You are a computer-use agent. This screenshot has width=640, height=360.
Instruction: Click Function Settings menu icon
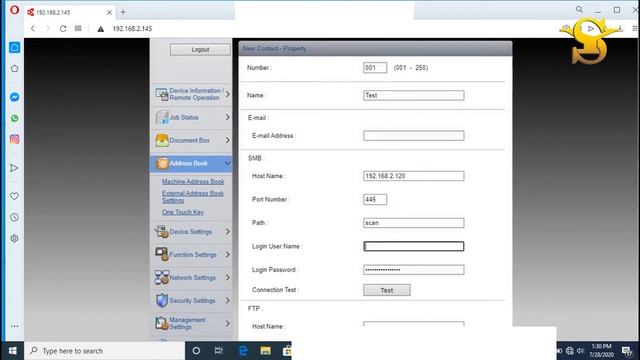pyautogui.click(x=162, y=254)
